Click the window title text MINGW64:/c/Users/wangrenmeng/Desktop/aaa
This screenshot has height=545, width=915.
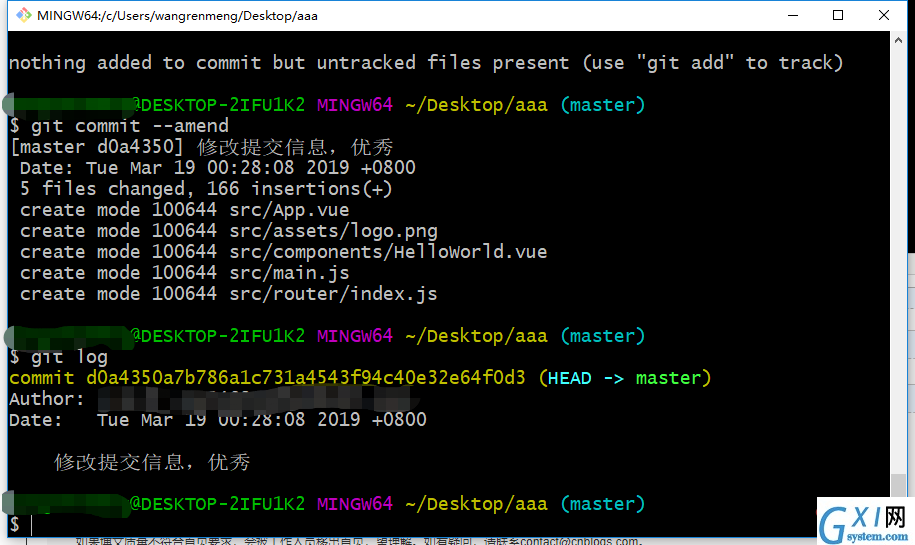point(177,16)
